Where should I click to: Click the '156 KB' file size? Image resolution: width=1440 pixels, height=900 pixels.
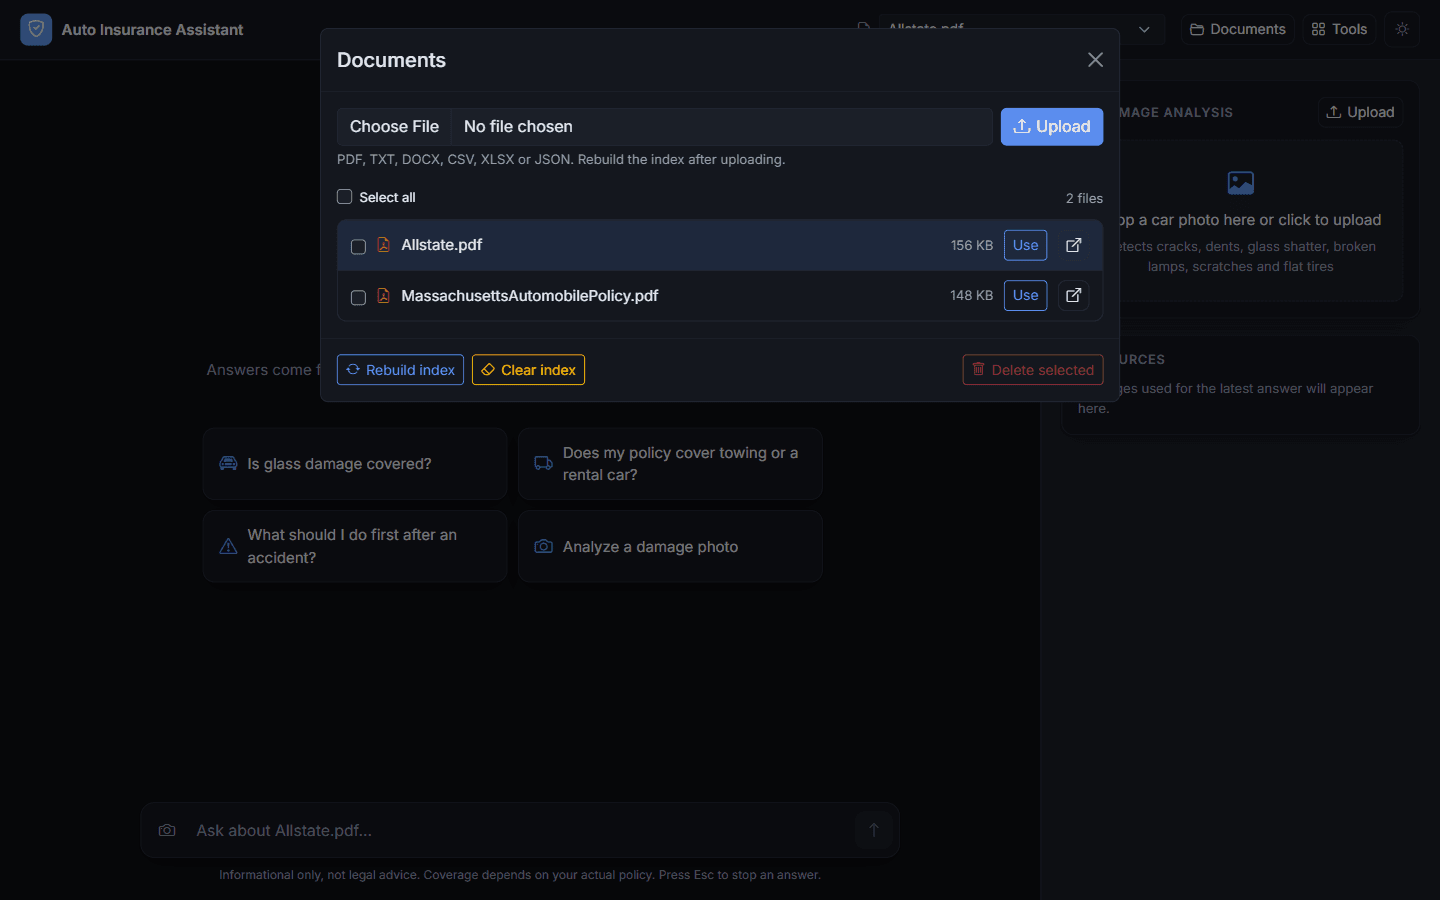972,245
